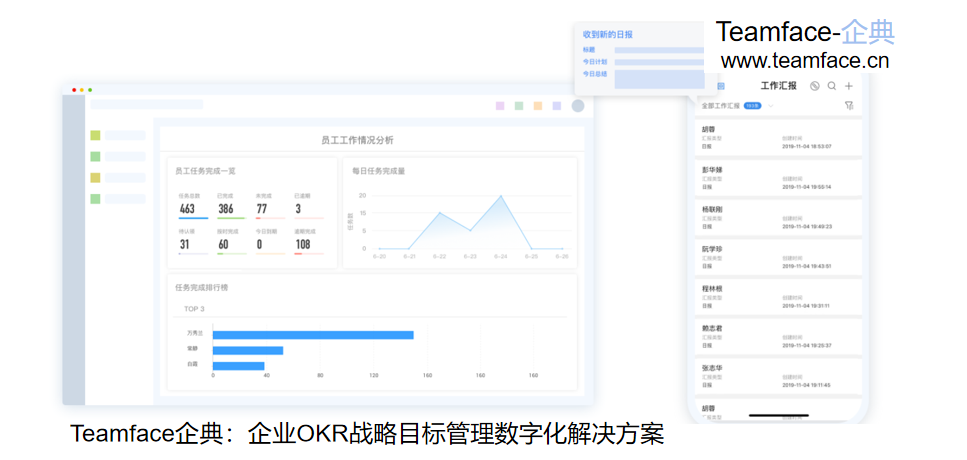Click the 已完成 value 386
The image size is (967, 460).
[226, 209]
